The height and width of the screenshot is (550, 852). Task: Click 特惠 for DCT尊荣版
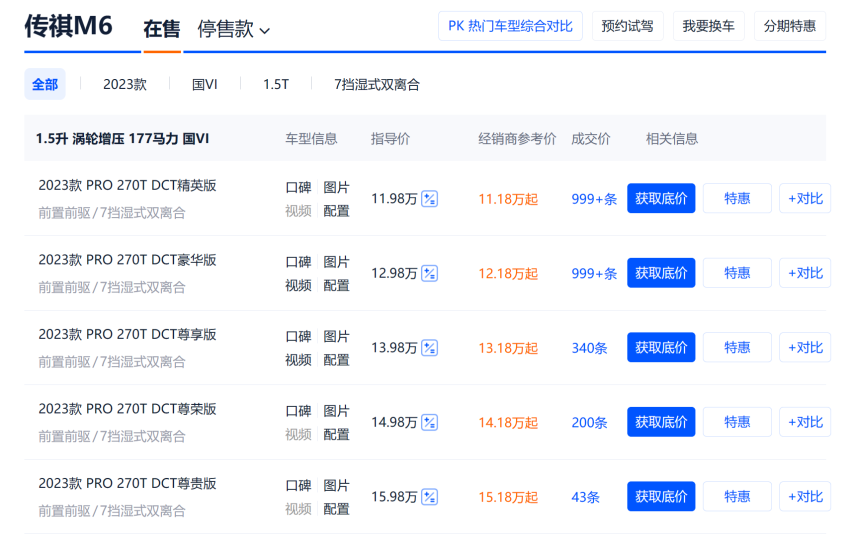click(737, 422)
